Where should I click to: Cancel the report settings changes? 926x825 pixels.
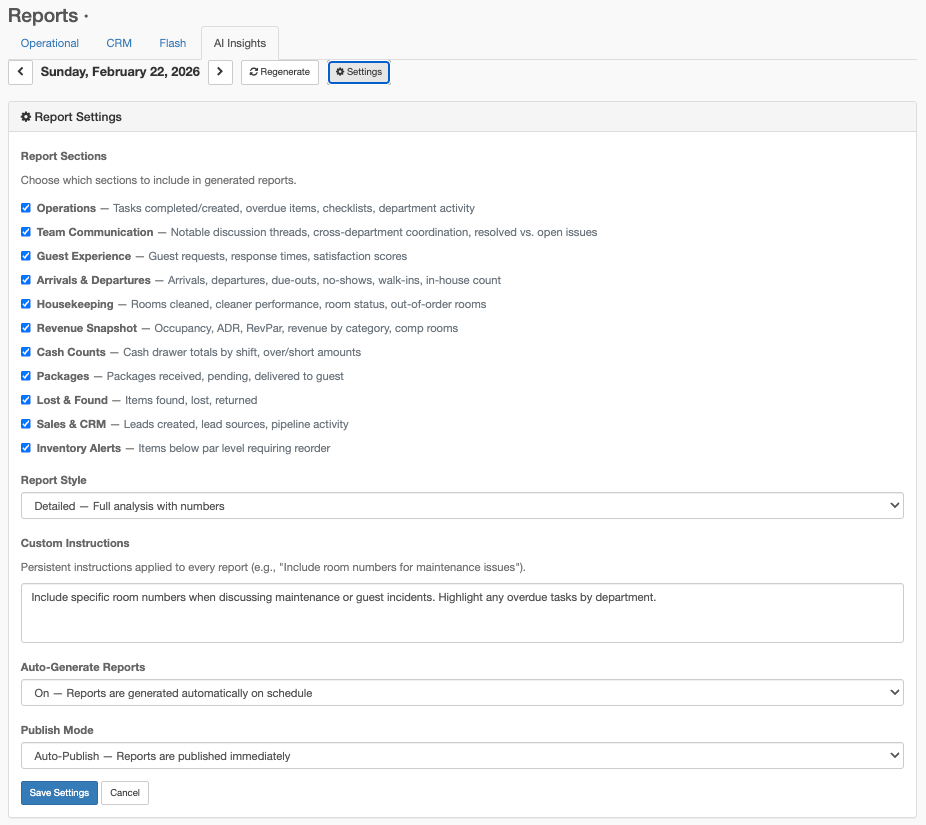tap(125, 793)
